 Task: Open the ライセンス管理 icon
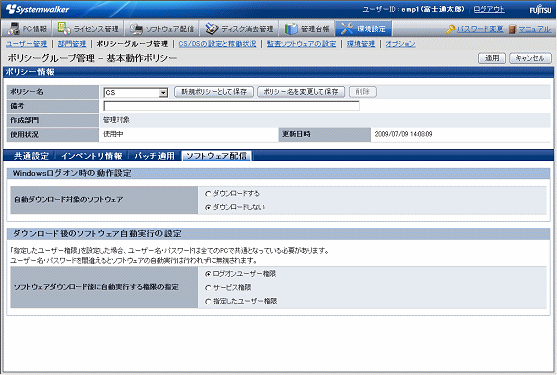tap(64, 28)
